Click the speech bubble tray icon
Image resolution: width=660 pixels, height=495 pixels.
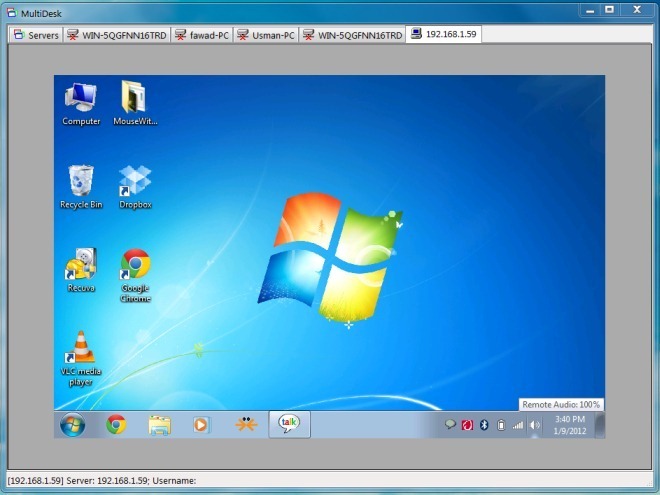point(450,425)
